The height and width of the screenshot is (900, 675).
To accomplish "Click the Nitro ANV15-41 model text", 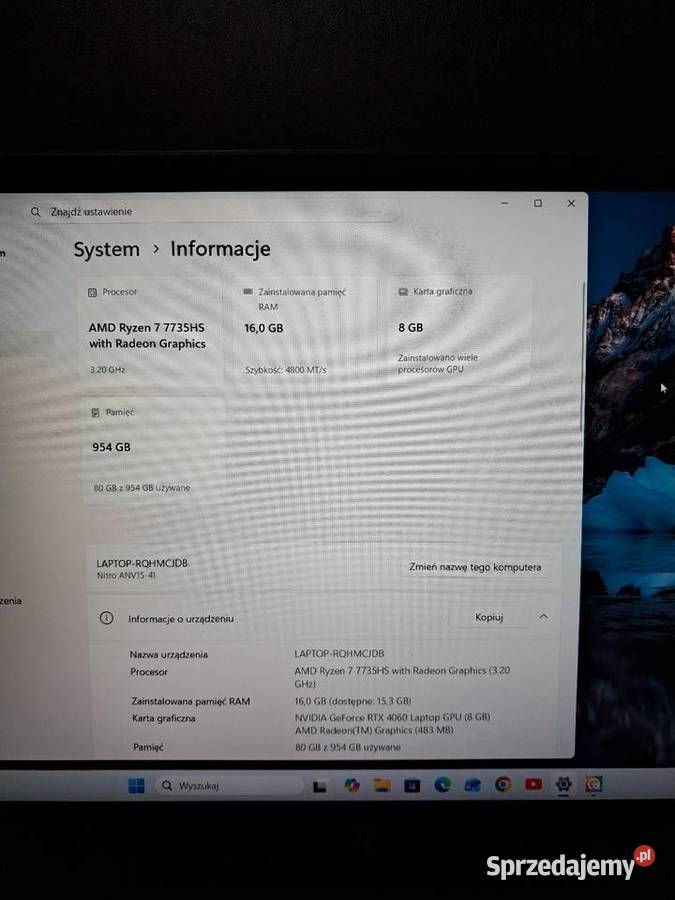I will 126,575.
